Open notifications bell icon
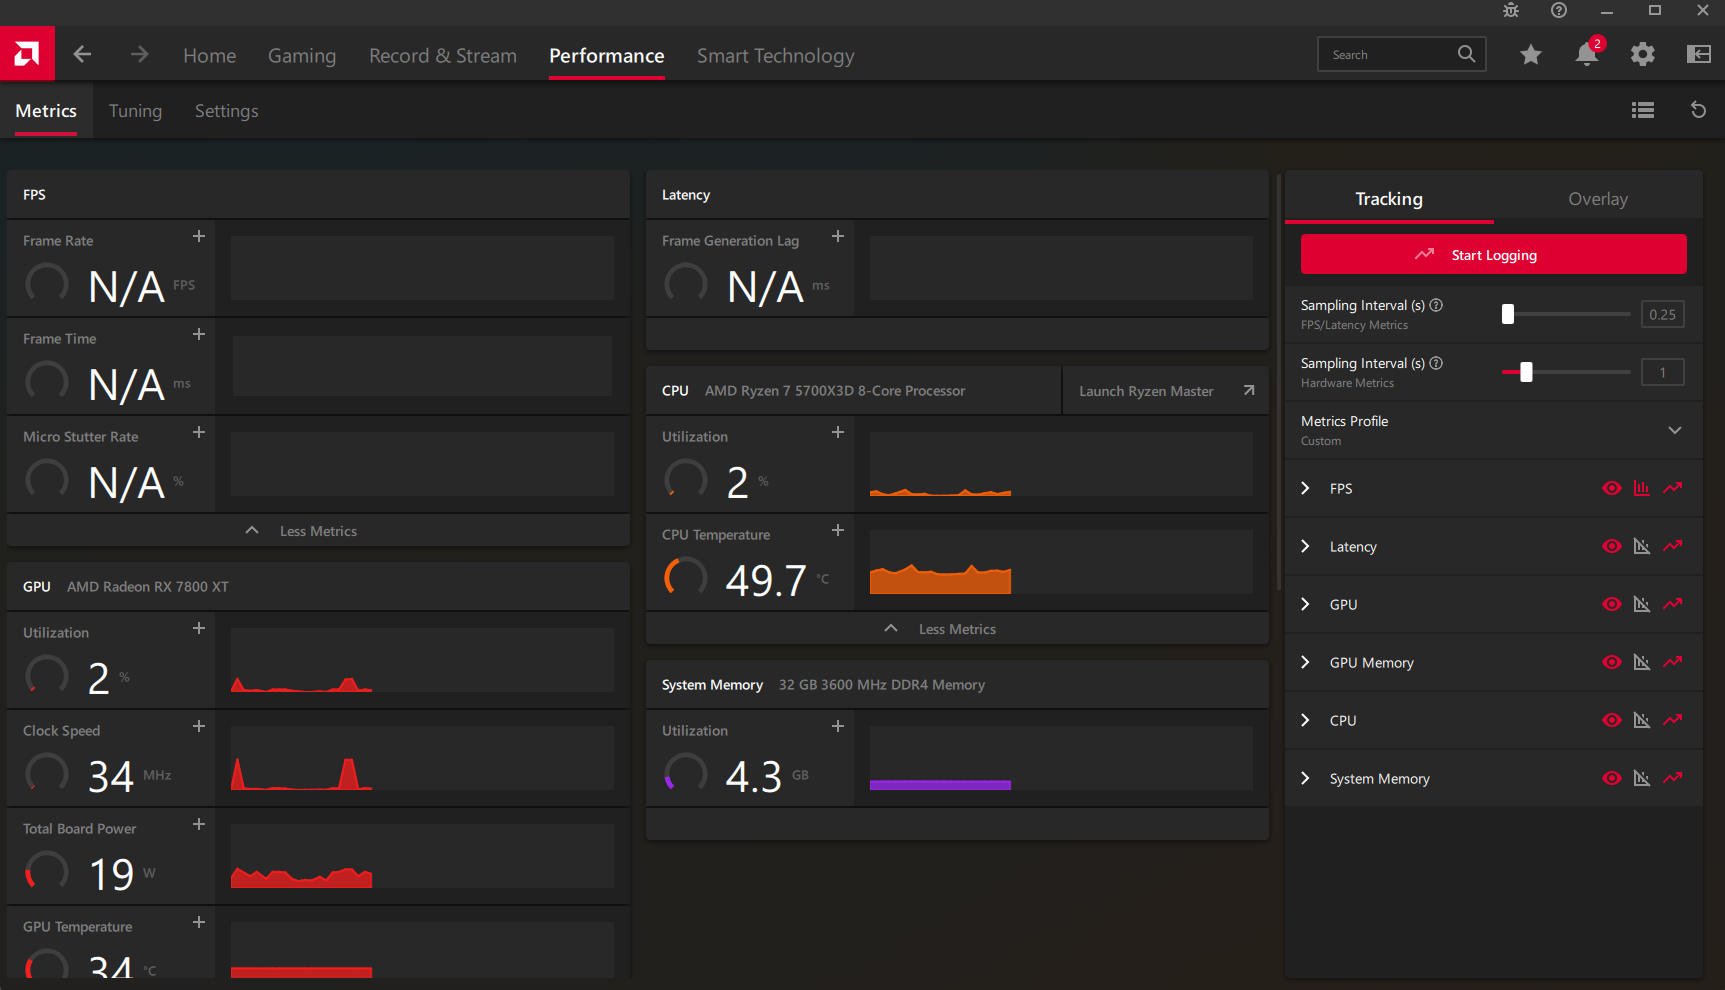 coord(1587,54)
